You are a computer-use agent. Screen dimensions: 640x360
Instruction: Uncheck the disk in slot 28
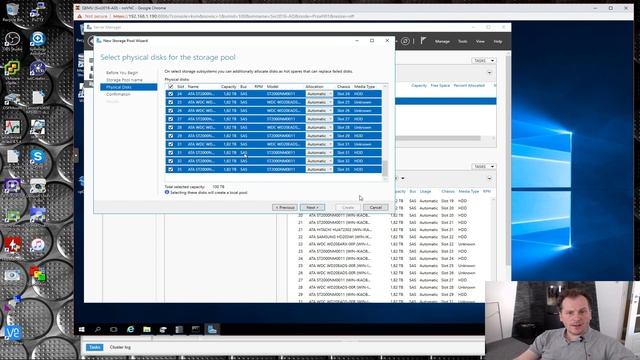[x=171, y=127]
